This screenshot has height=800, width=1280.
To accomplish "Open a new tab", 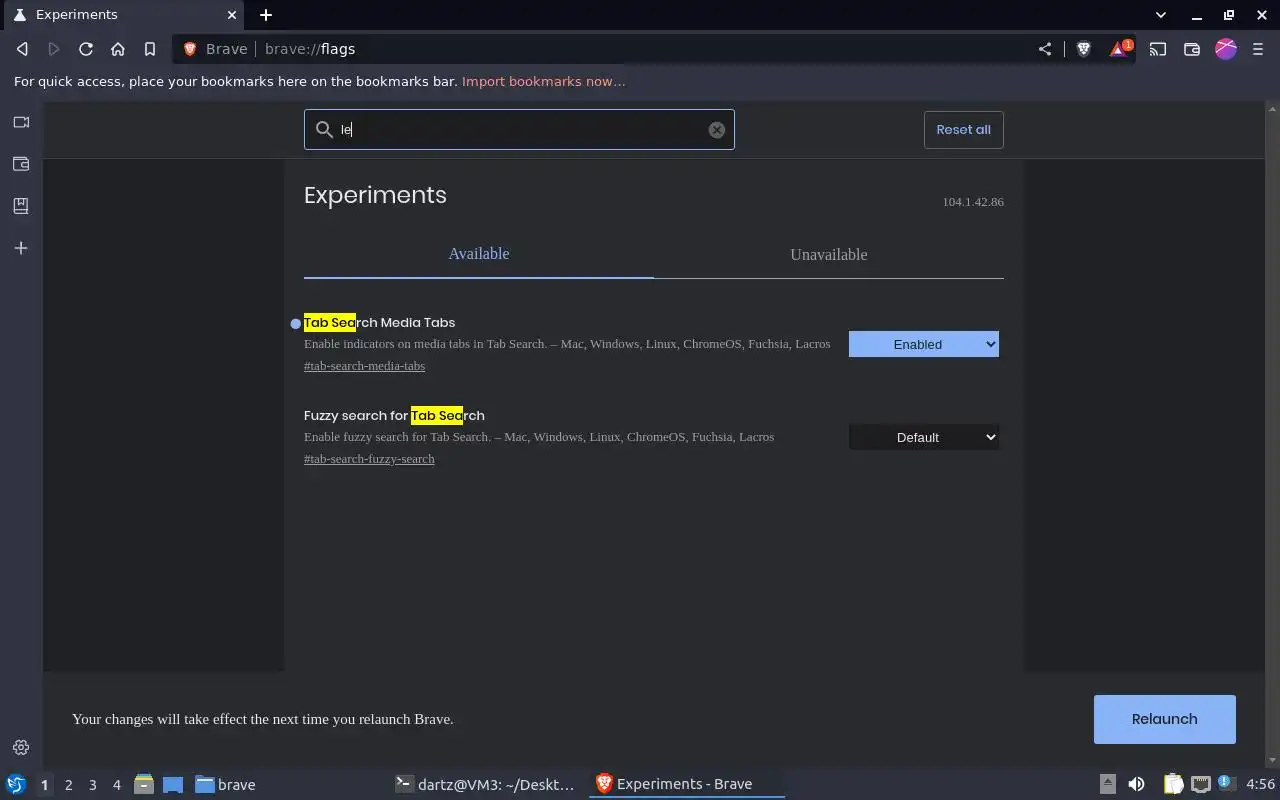I will pyautogui.click(x=266, y=15).
